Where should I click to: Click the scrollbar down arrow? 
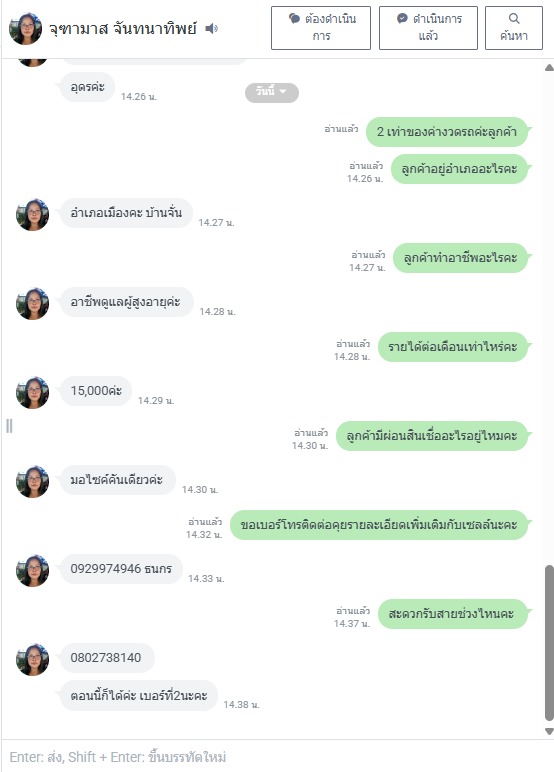pyautogui.click(x=549, y=731)
